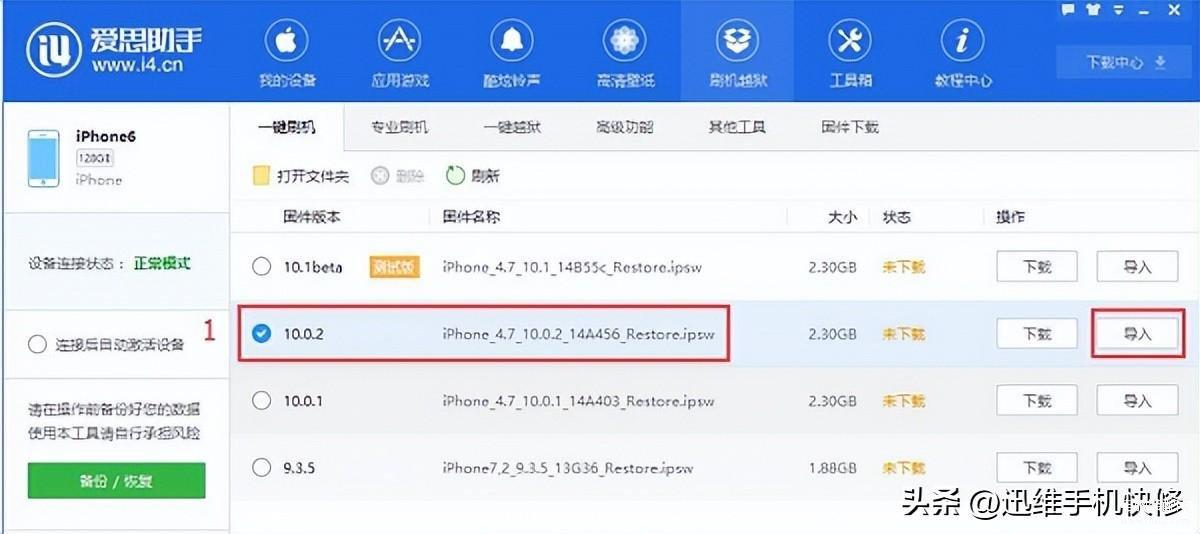
Task: Click the green 刷新 refresh icon
Action: coord(456,176)
